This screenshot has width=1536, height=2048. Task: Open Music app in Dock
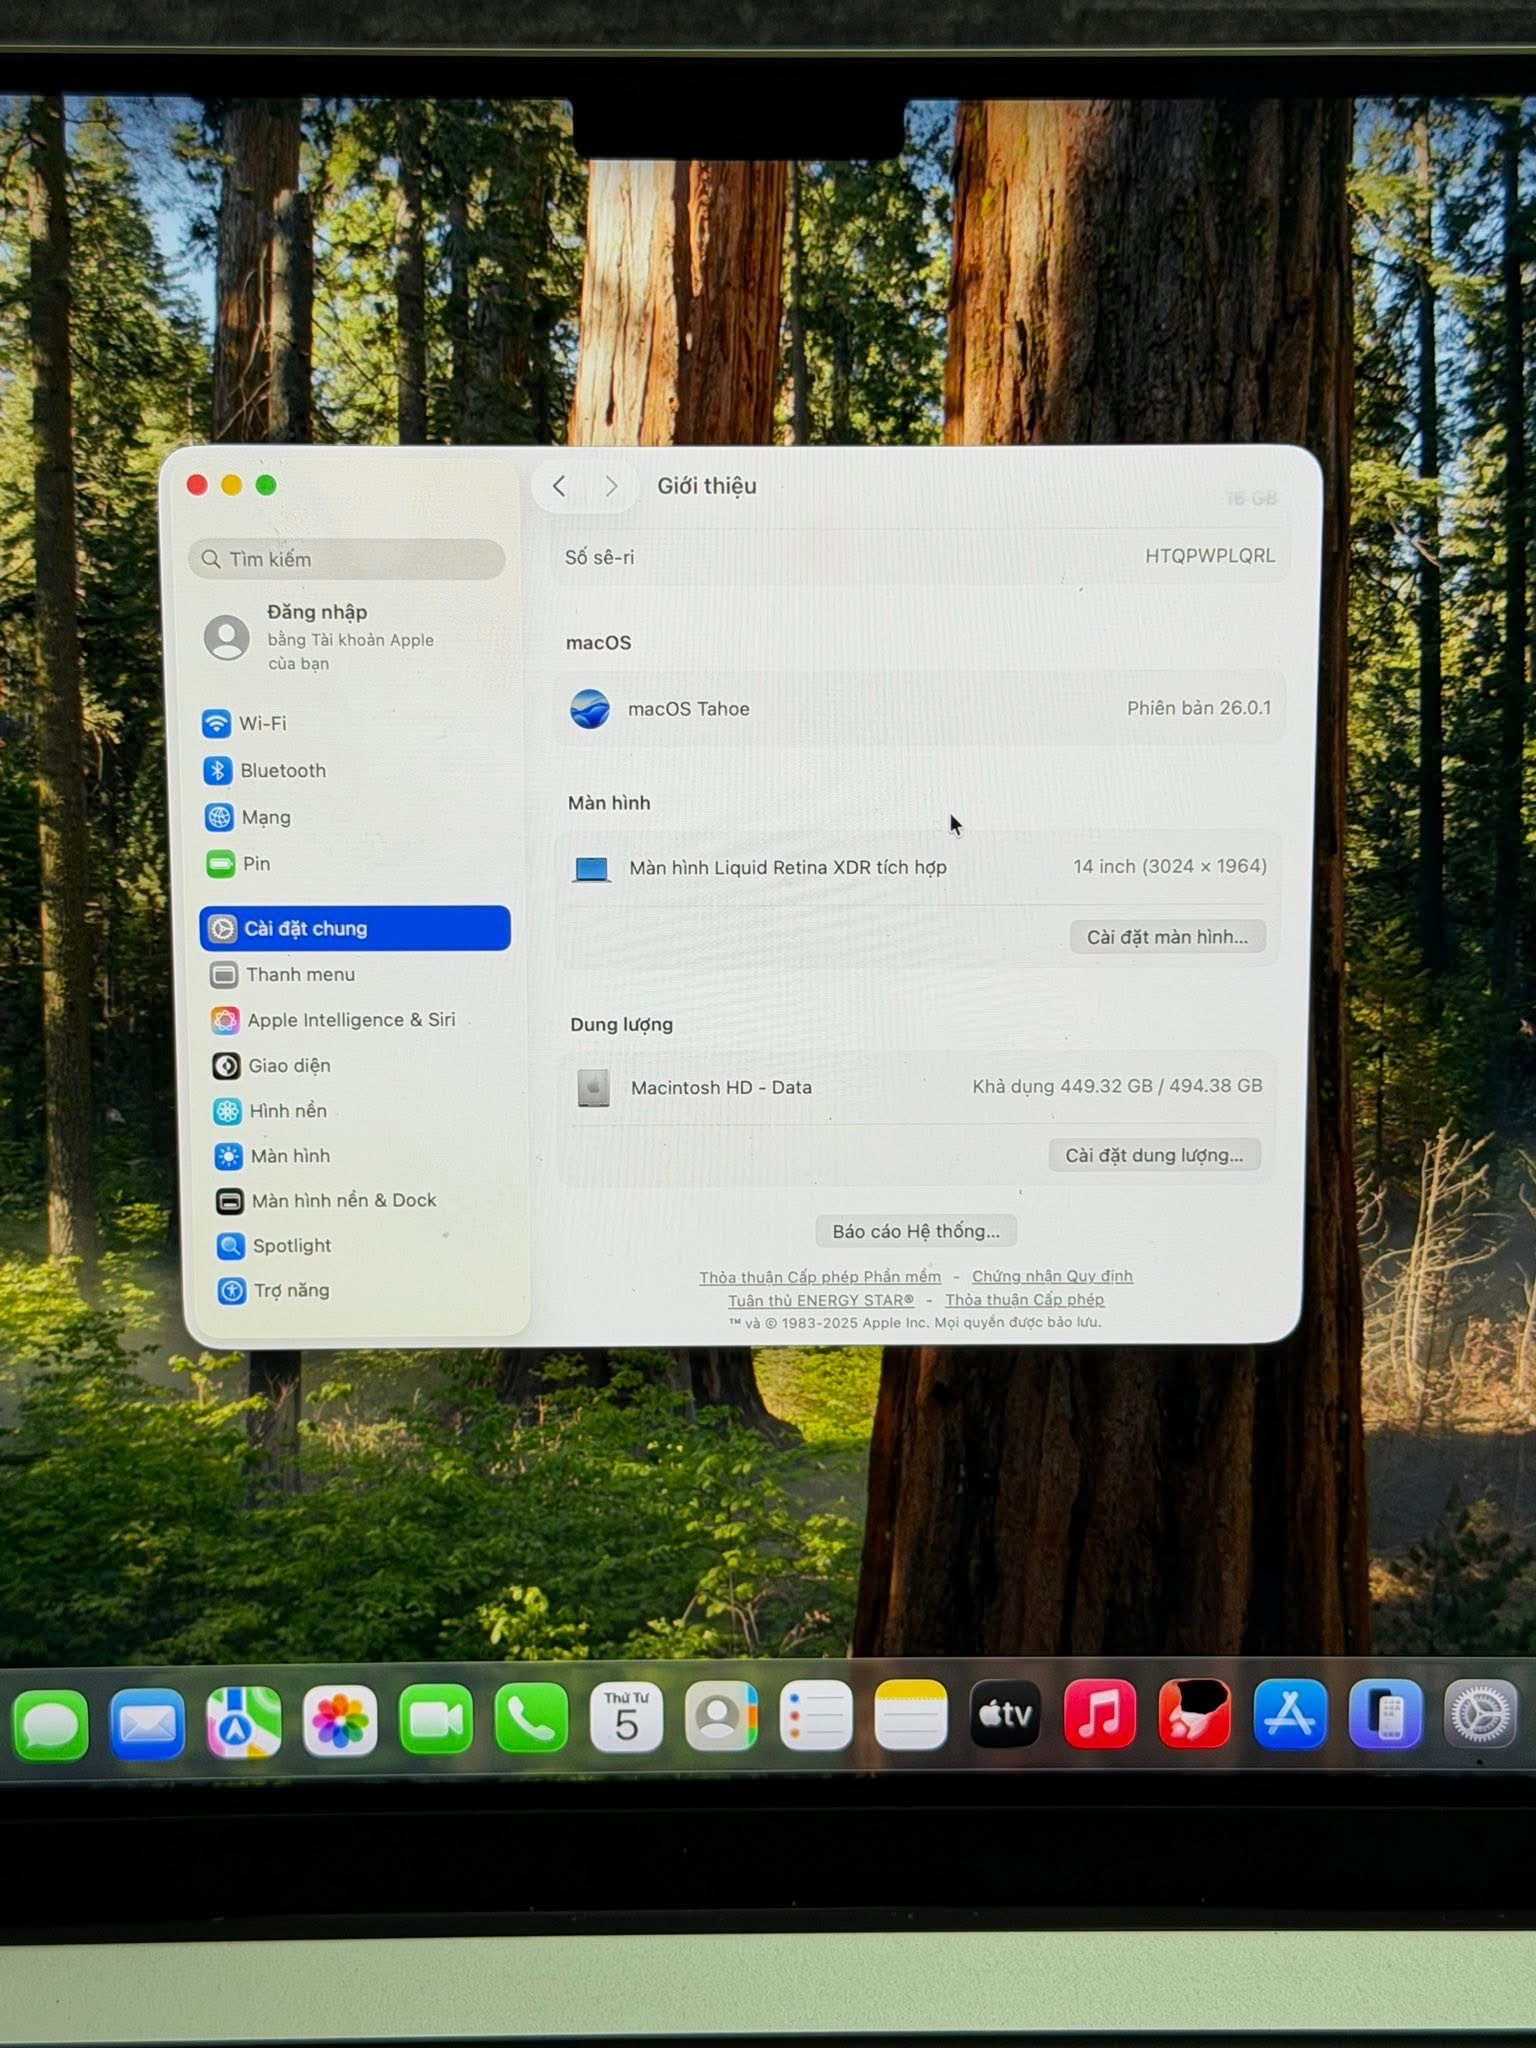pos(1099,1716)
